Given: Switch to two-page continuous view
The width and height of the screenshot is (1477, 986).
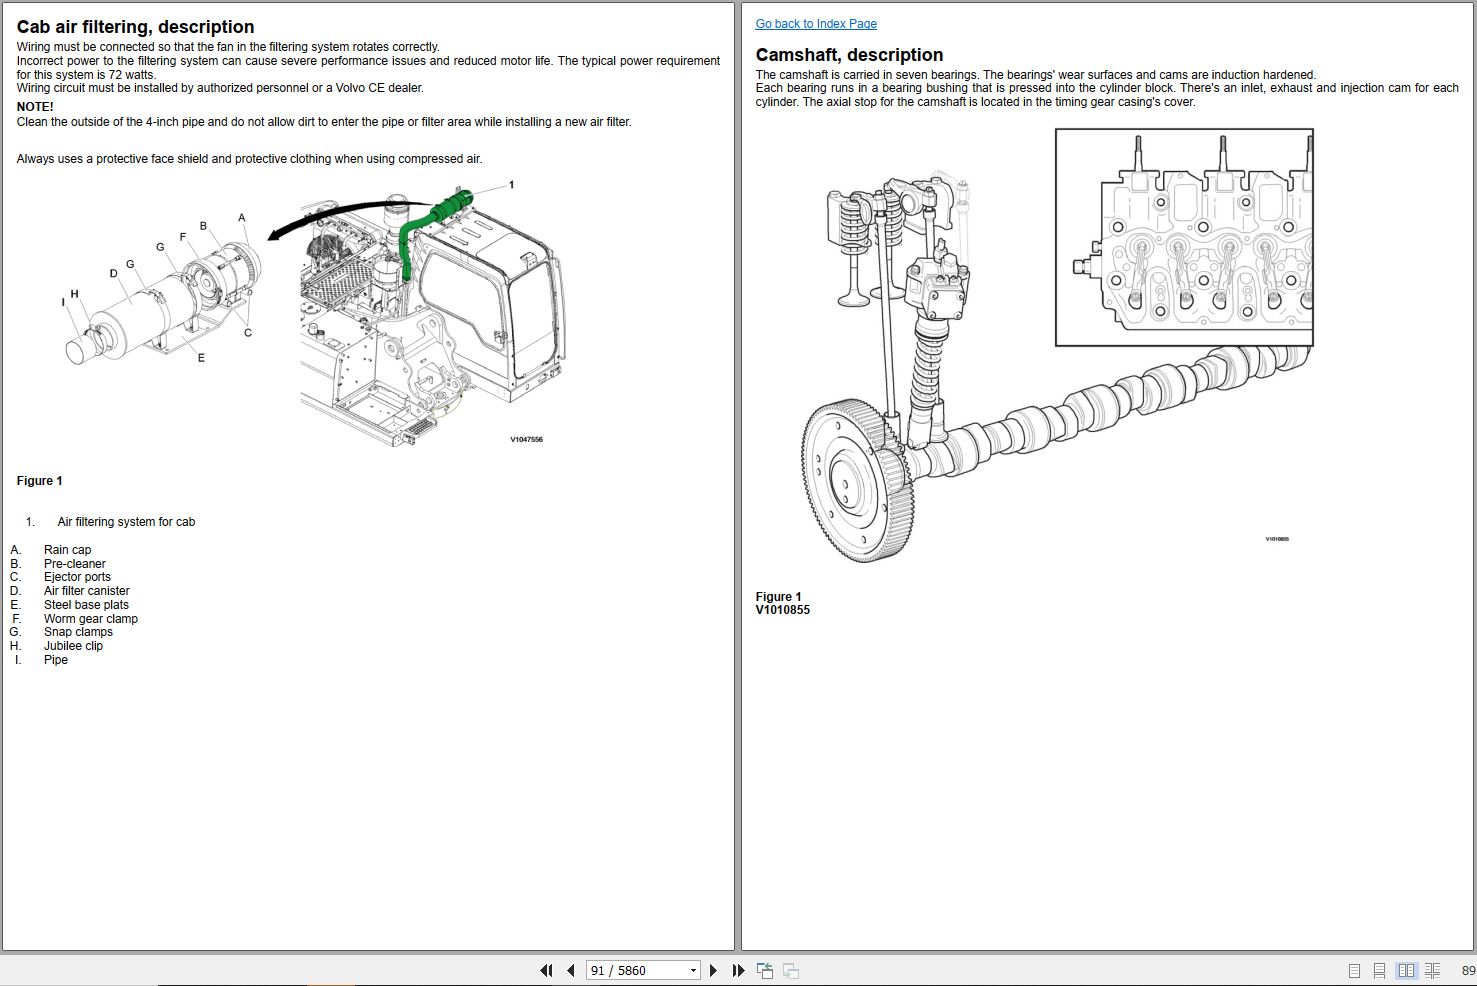Looking at the screenshot, I should point(1432,971).
